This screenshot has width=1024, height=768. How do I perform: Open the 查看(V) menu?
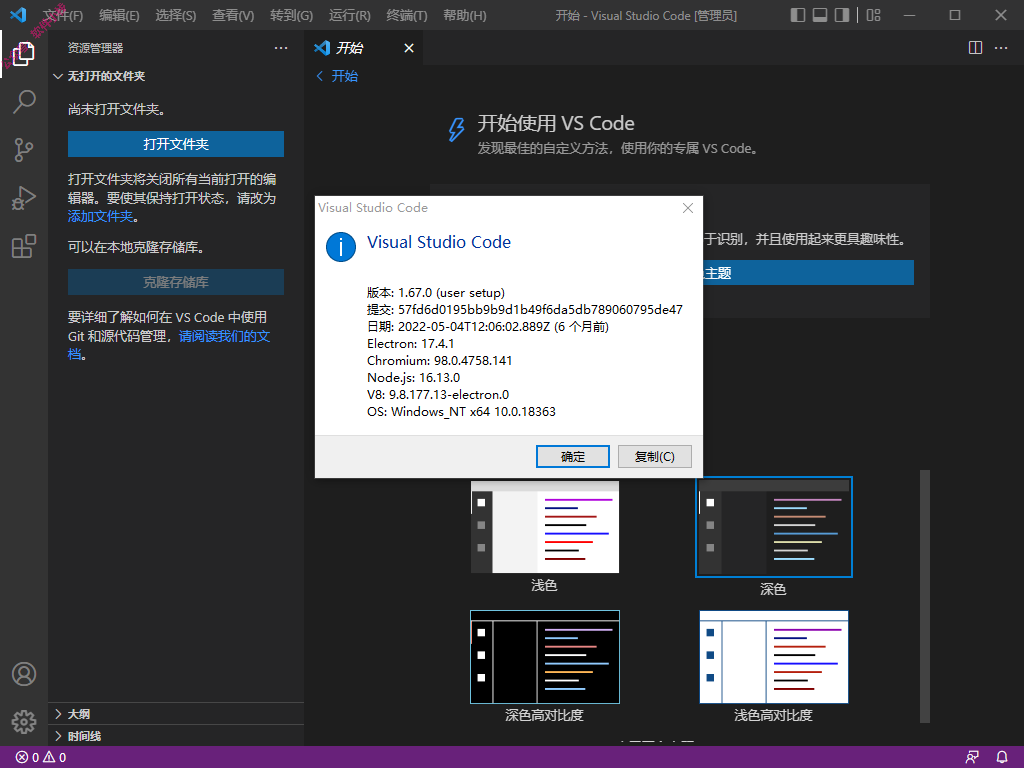tap(233, 15)
